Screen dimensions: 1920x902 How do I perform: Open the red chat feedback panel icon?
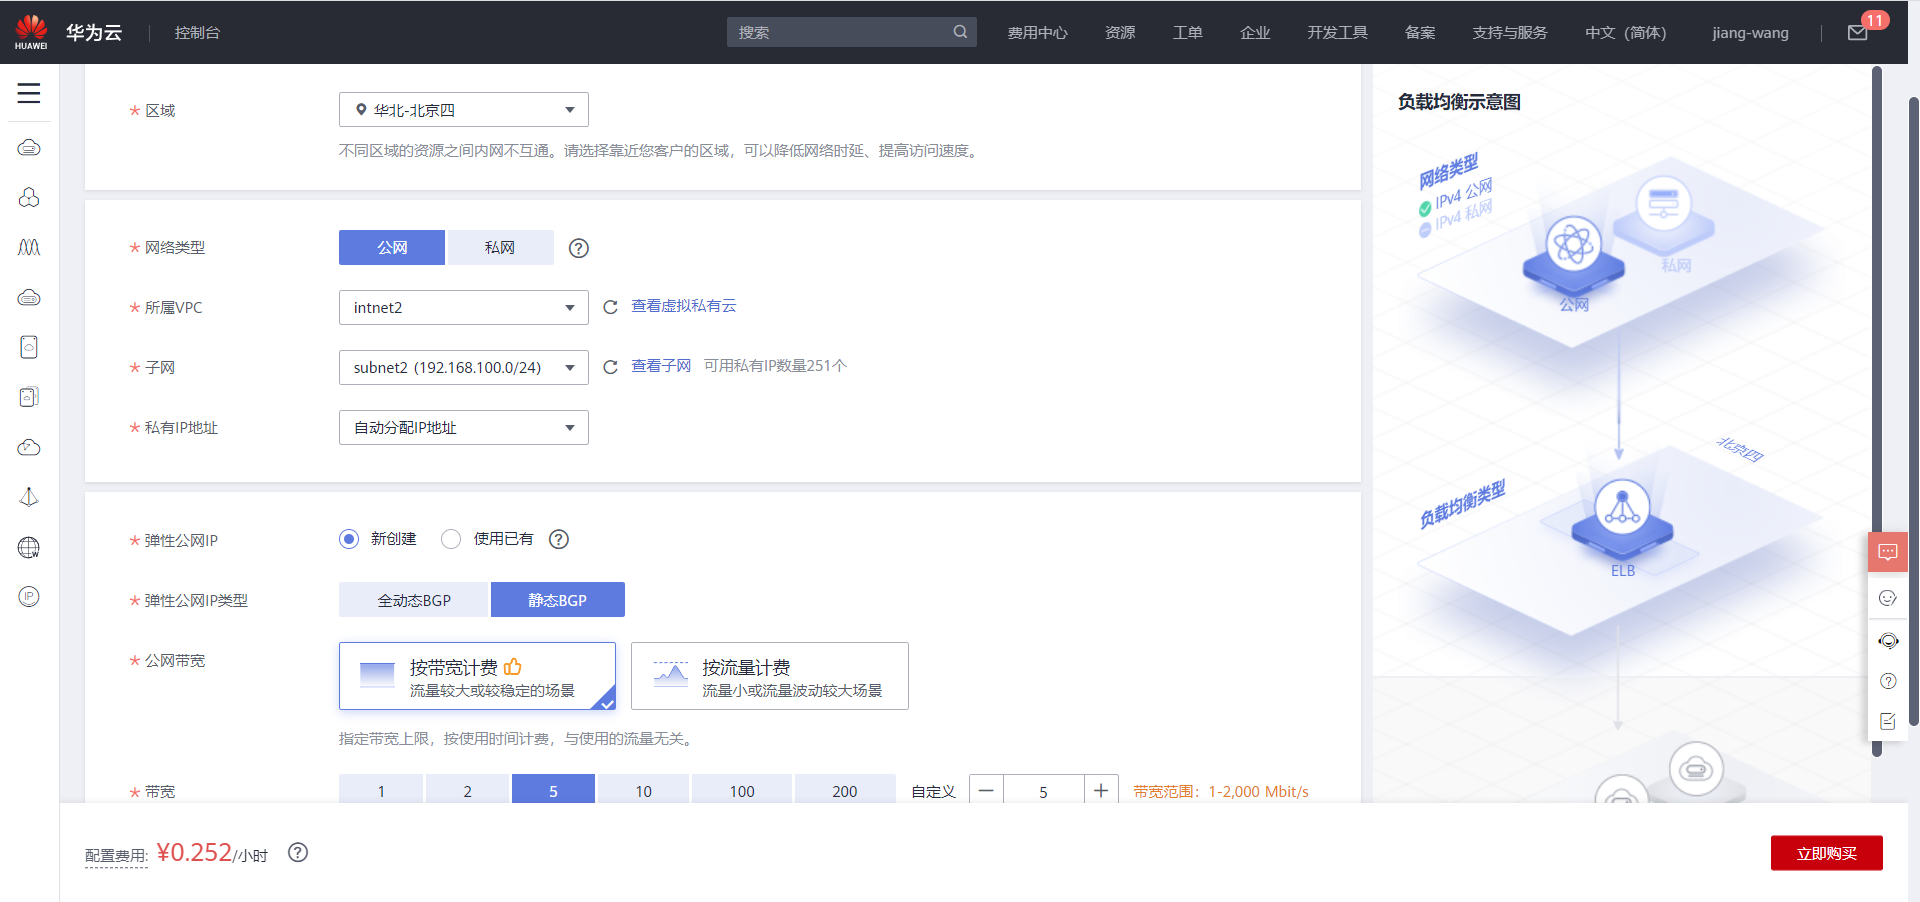tap(1888, 551)
